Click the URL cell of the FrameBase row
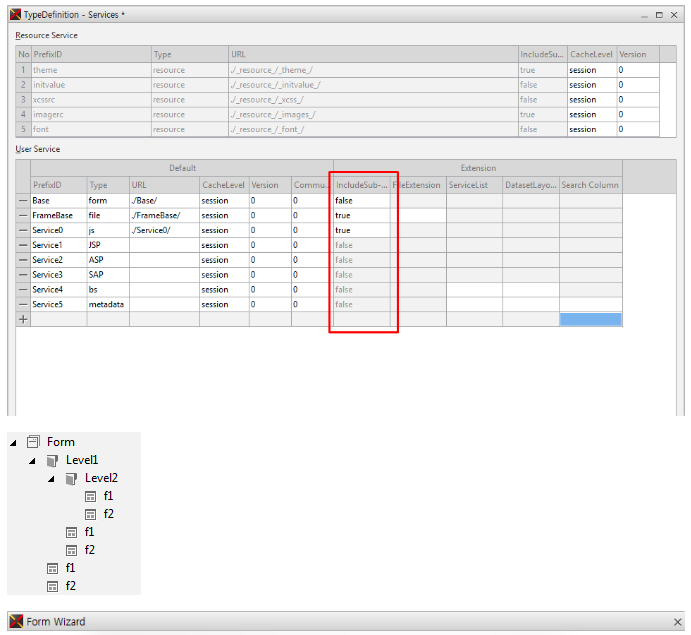The image size is (691, 635). coord(163,215)
